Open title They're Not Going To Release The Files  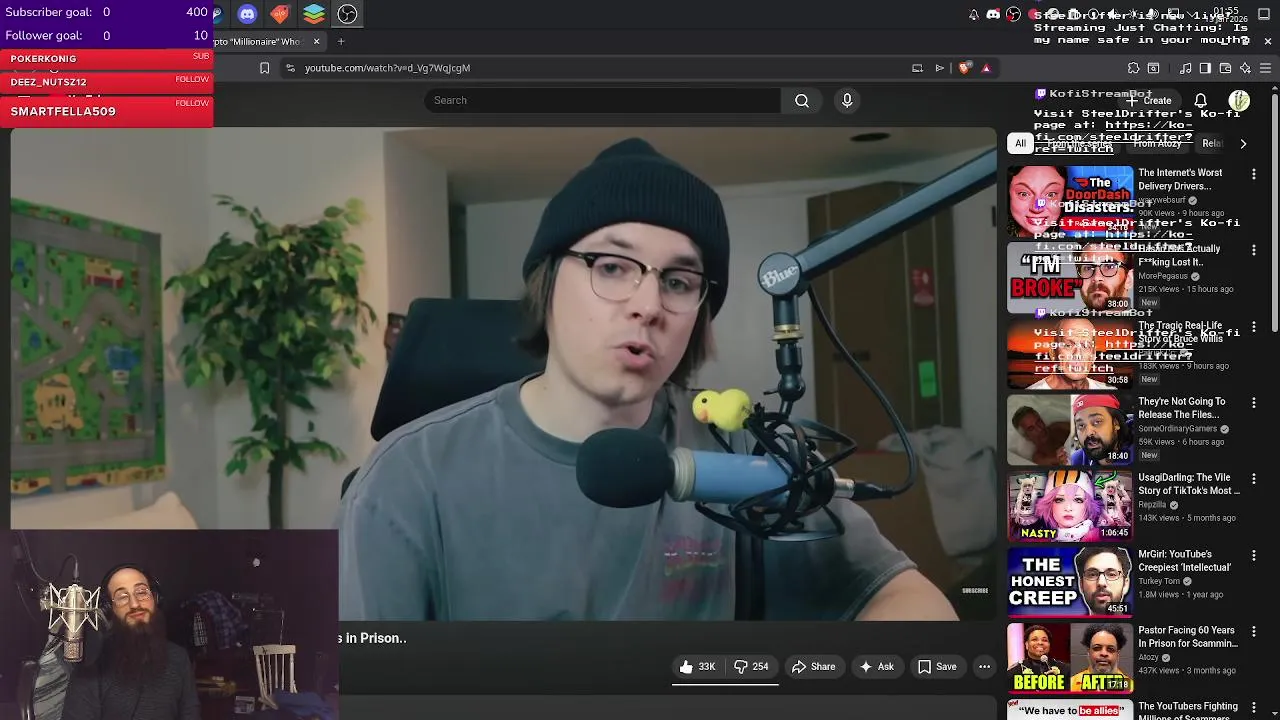(1182, 408)
